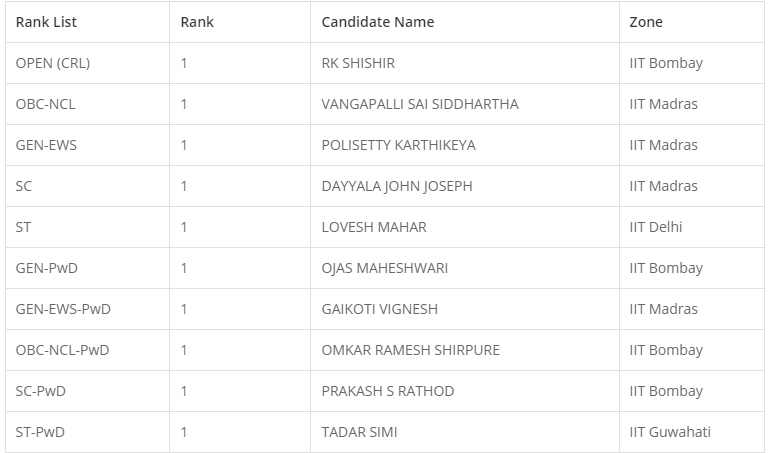Click candidate name RK SHISHIR
Image resolution: width=769 pixels, height=453 pixels.
358,63
